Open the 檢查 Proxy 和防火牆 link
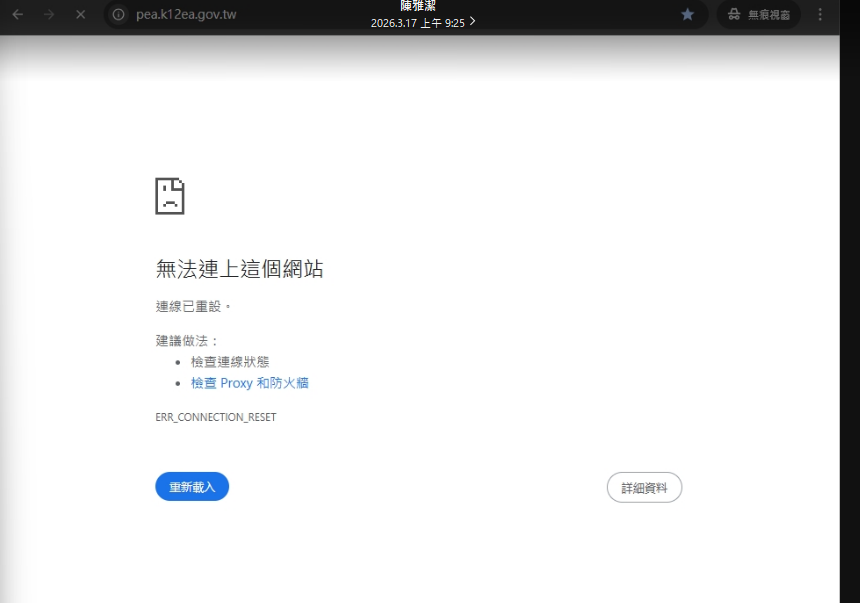860x603 pixels. [250, 383]
